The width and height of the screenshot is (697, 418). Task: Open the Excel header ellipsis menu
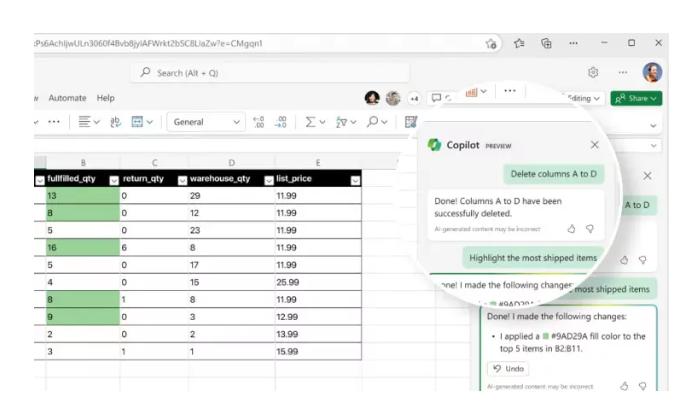[x=622, y=72]
